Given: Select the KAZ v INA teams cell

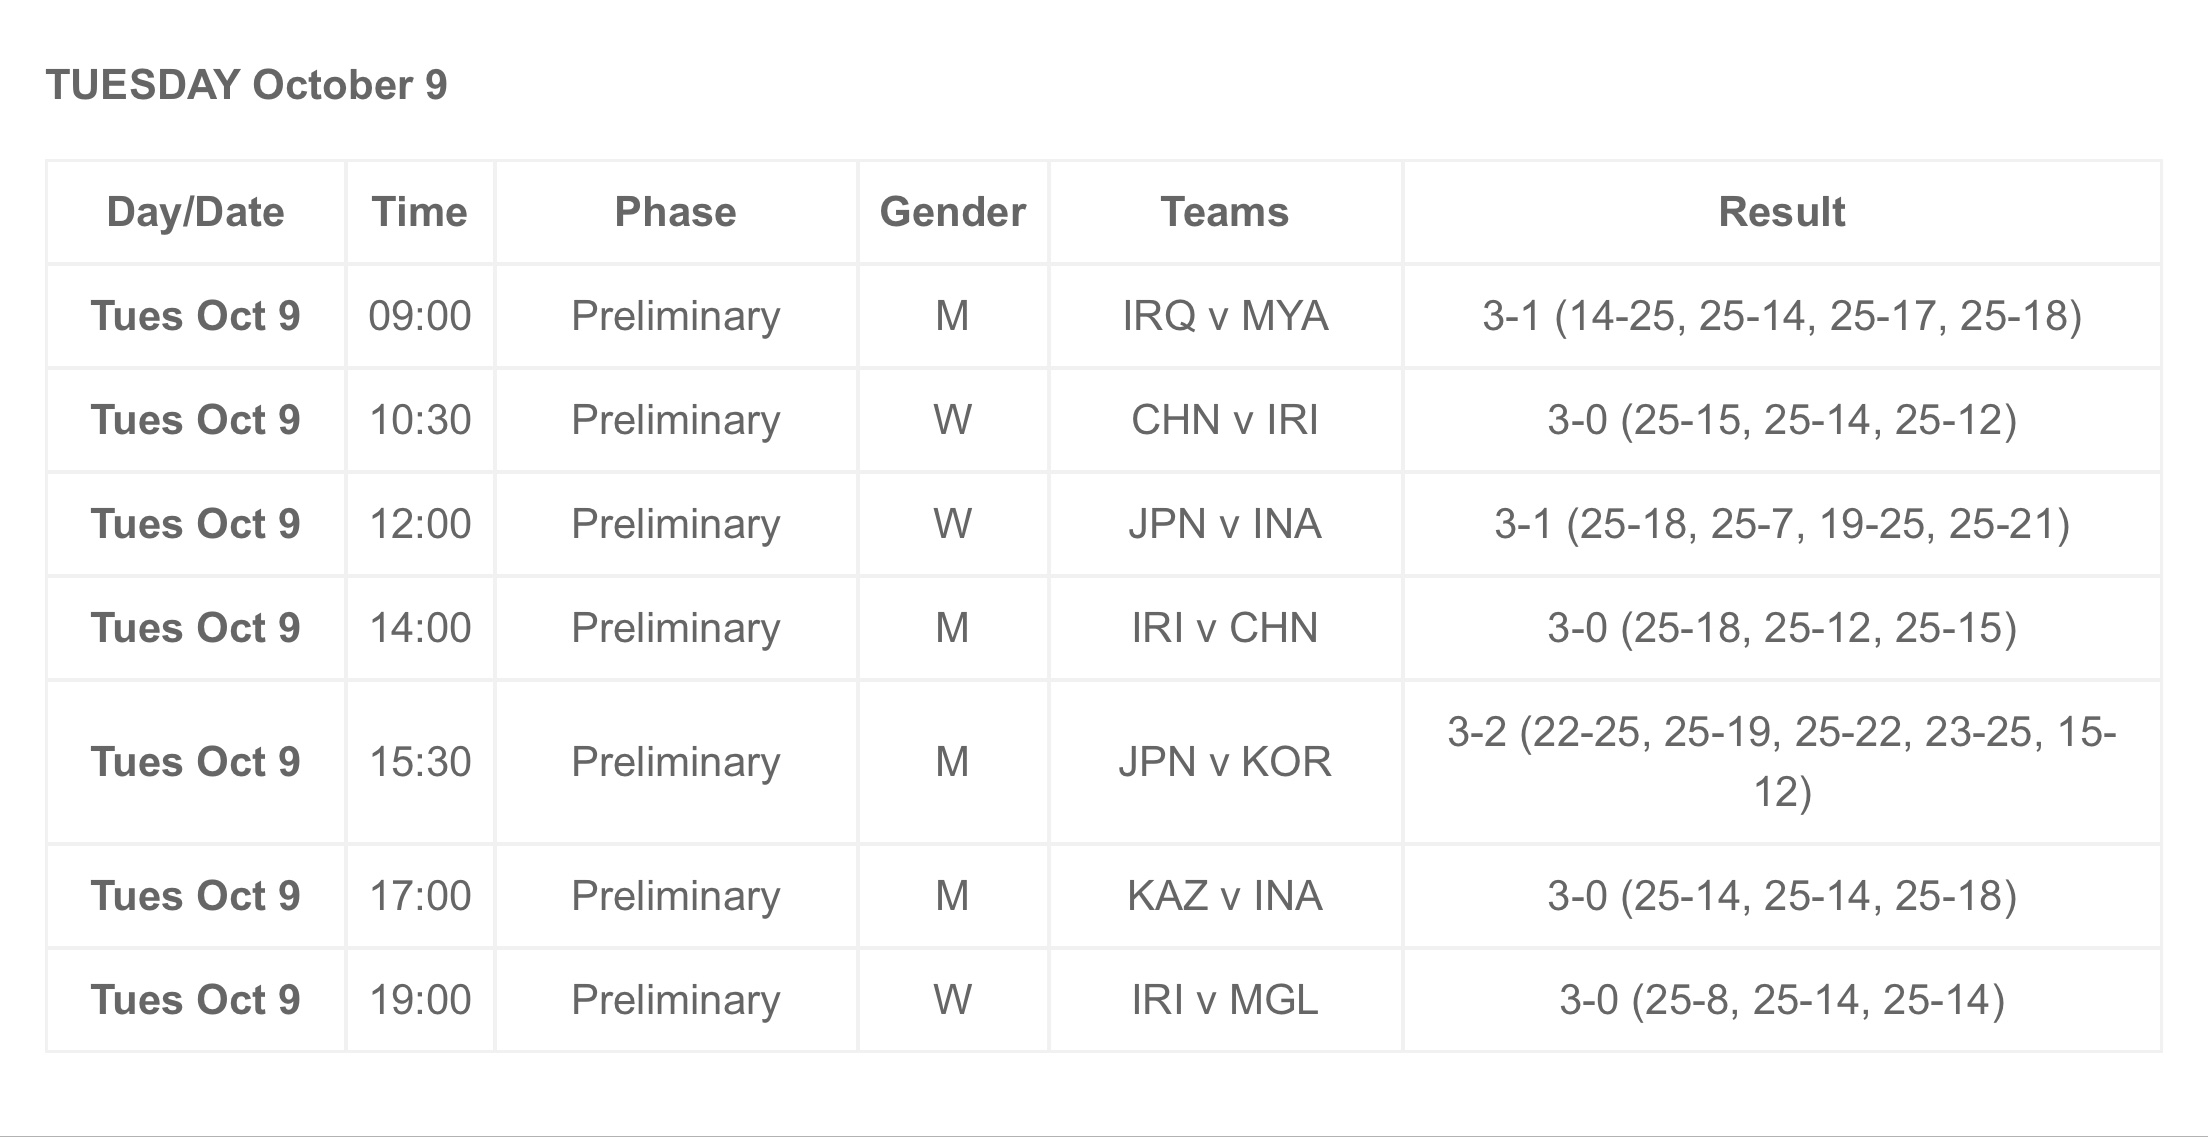Looking at the screenshot, I should click(1225, 896).
